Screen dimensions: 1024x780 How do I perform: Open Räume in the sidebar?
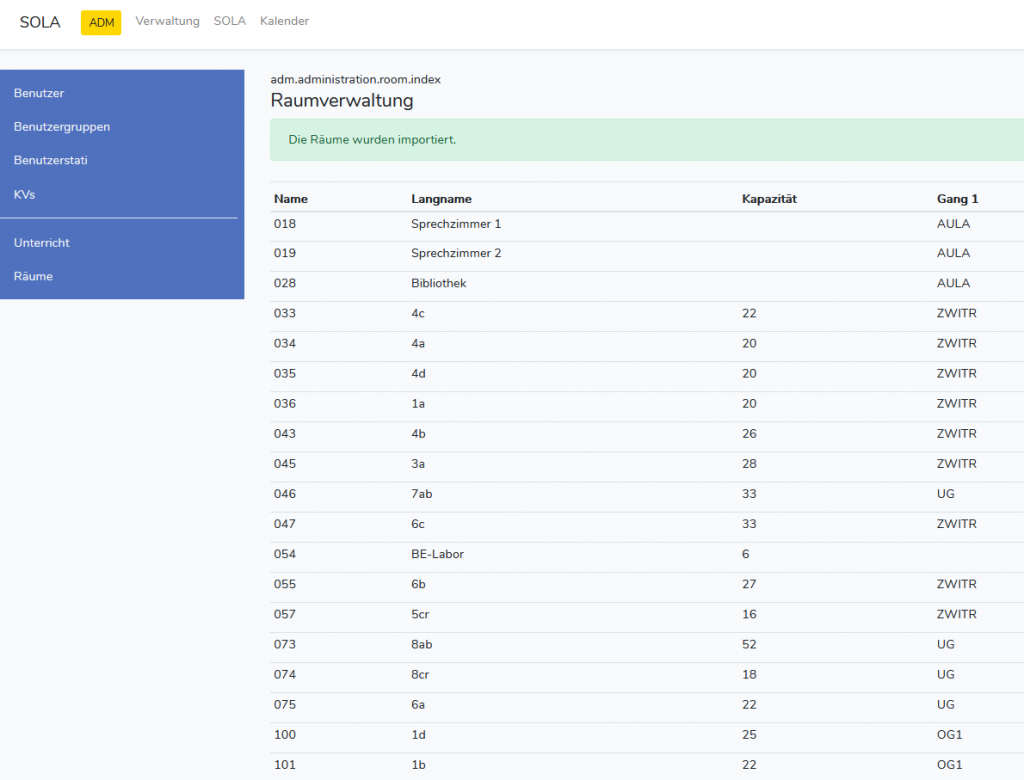click(33, 276)
